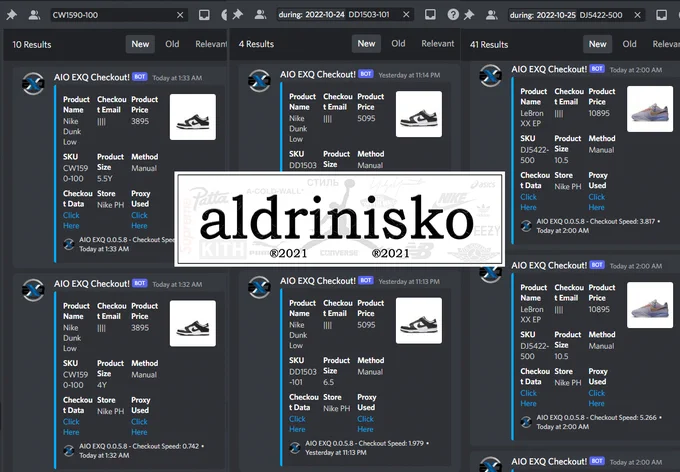Click footer logo beside Checkout Speed 1.979
The height and width of the screenshot is (472, 680).
(295, 448)
